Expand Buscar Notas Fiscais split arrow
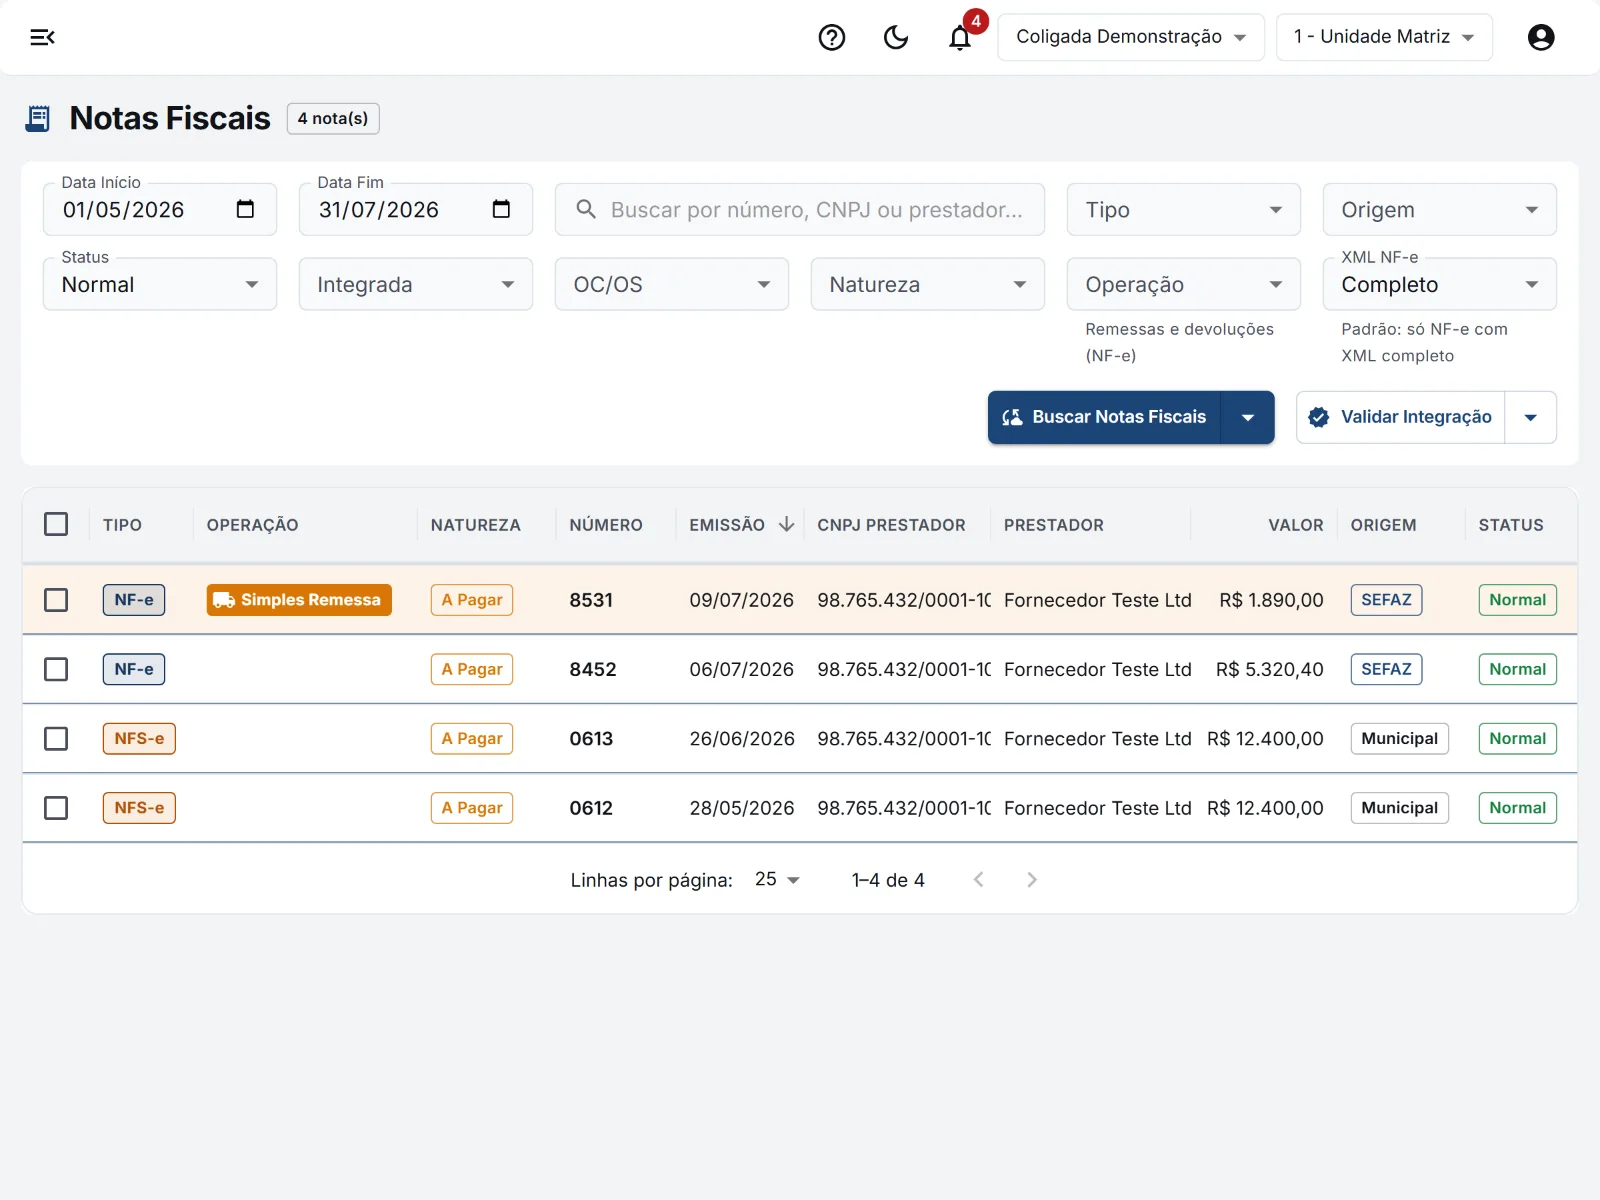 click(1248, 417)
